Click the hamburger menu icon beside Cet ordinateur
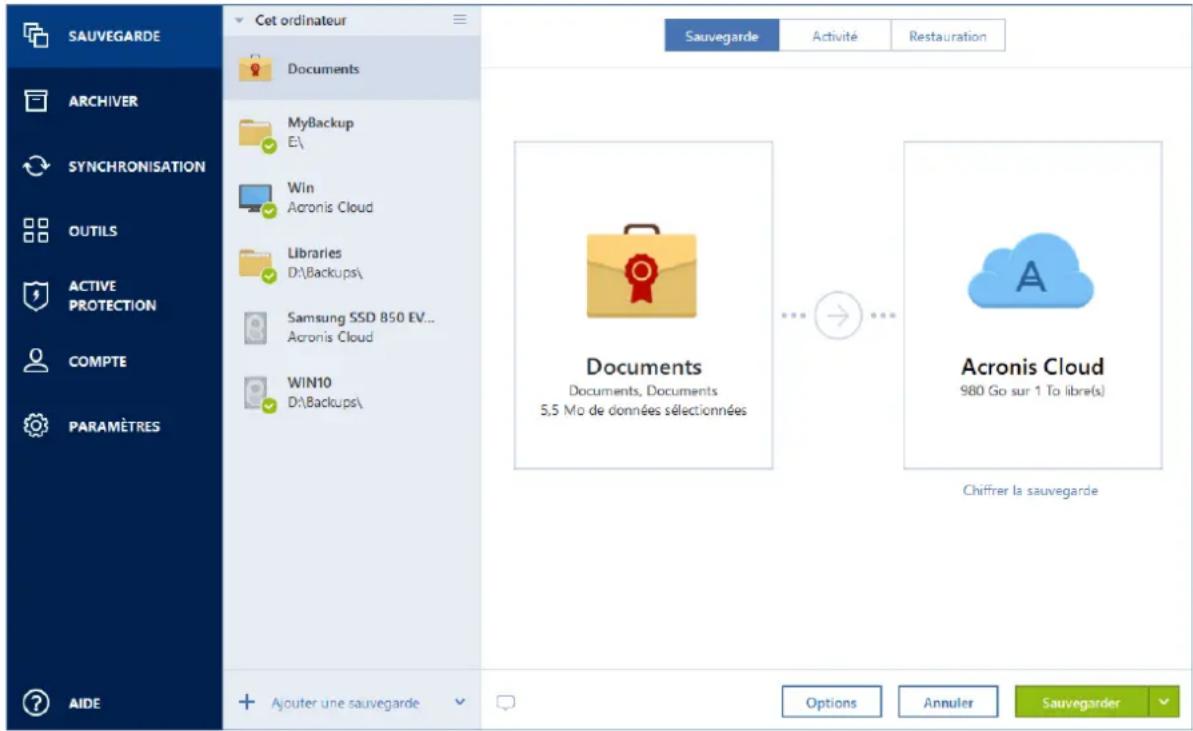The image size is (1193, 731). click(x=460, y=19)
